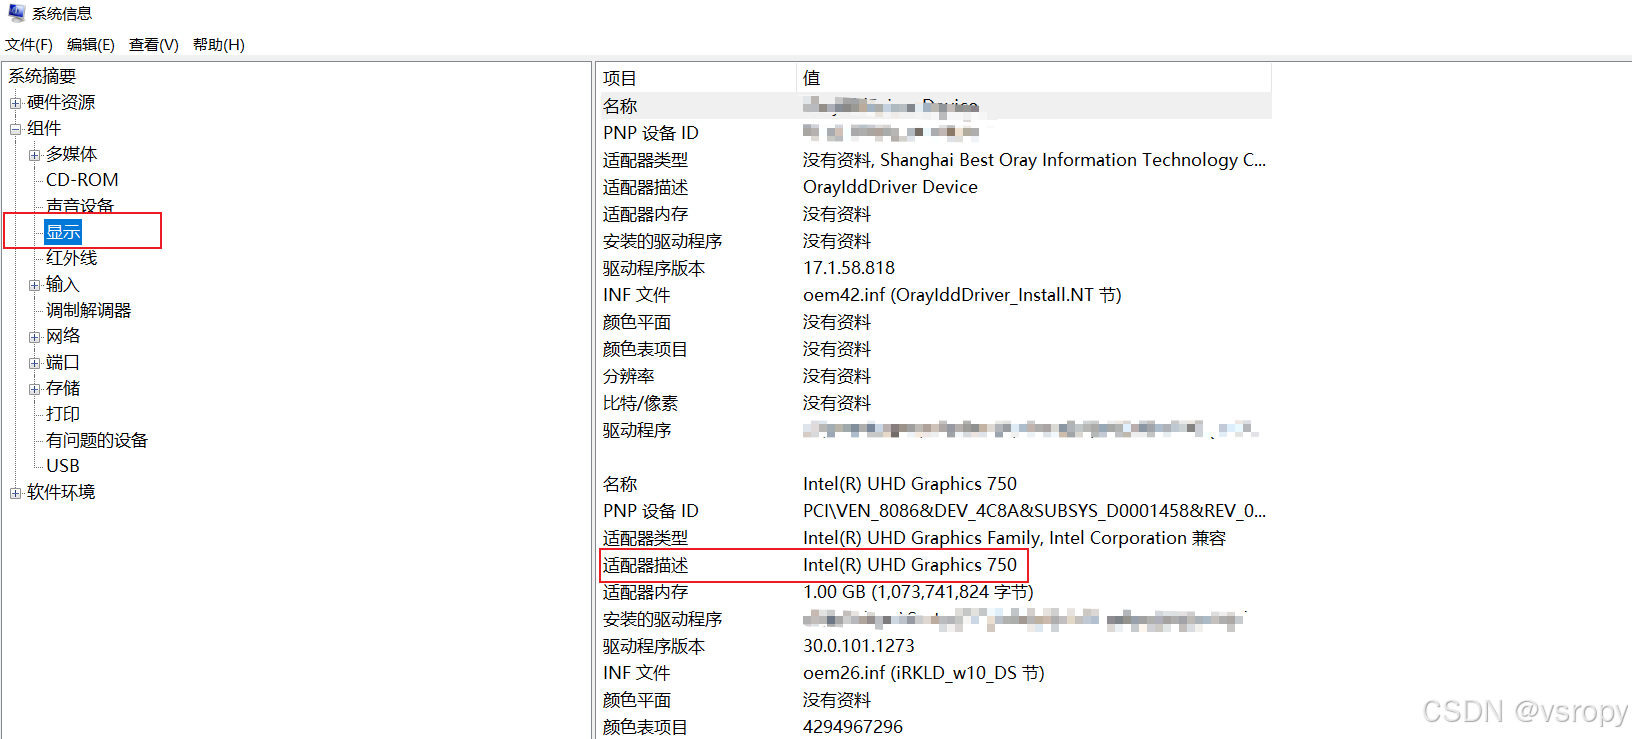Select 多媒体 in the tree
The image size is (1632, 739).
tap(71, 154)
